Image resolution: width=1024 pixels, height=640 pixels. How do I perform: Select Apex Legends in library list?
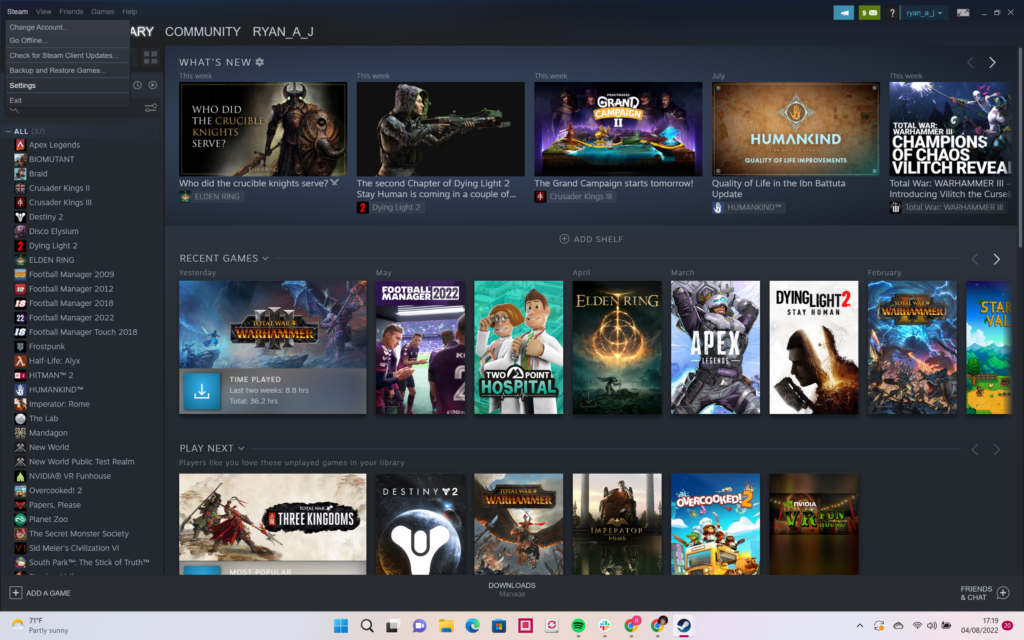click(x=54, y=145)
